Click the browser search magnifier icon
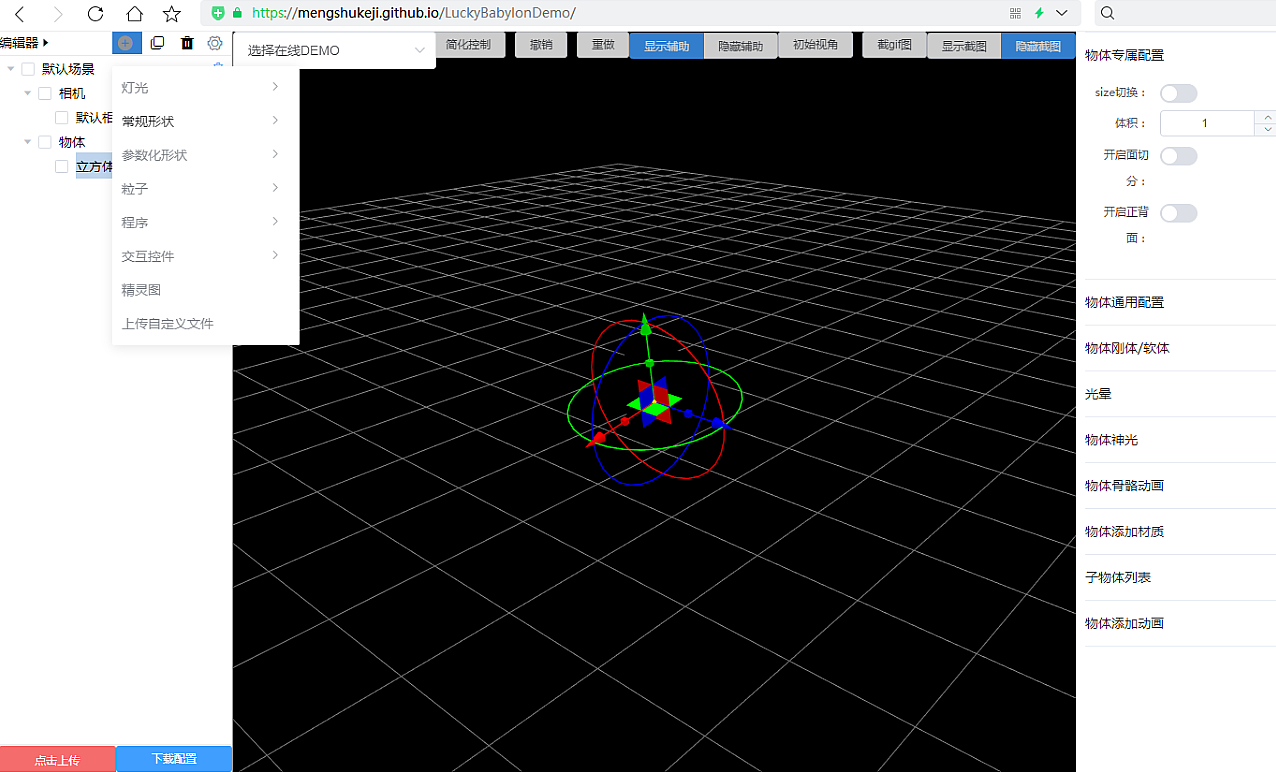1276x772 pixels. click(1108, 13)
